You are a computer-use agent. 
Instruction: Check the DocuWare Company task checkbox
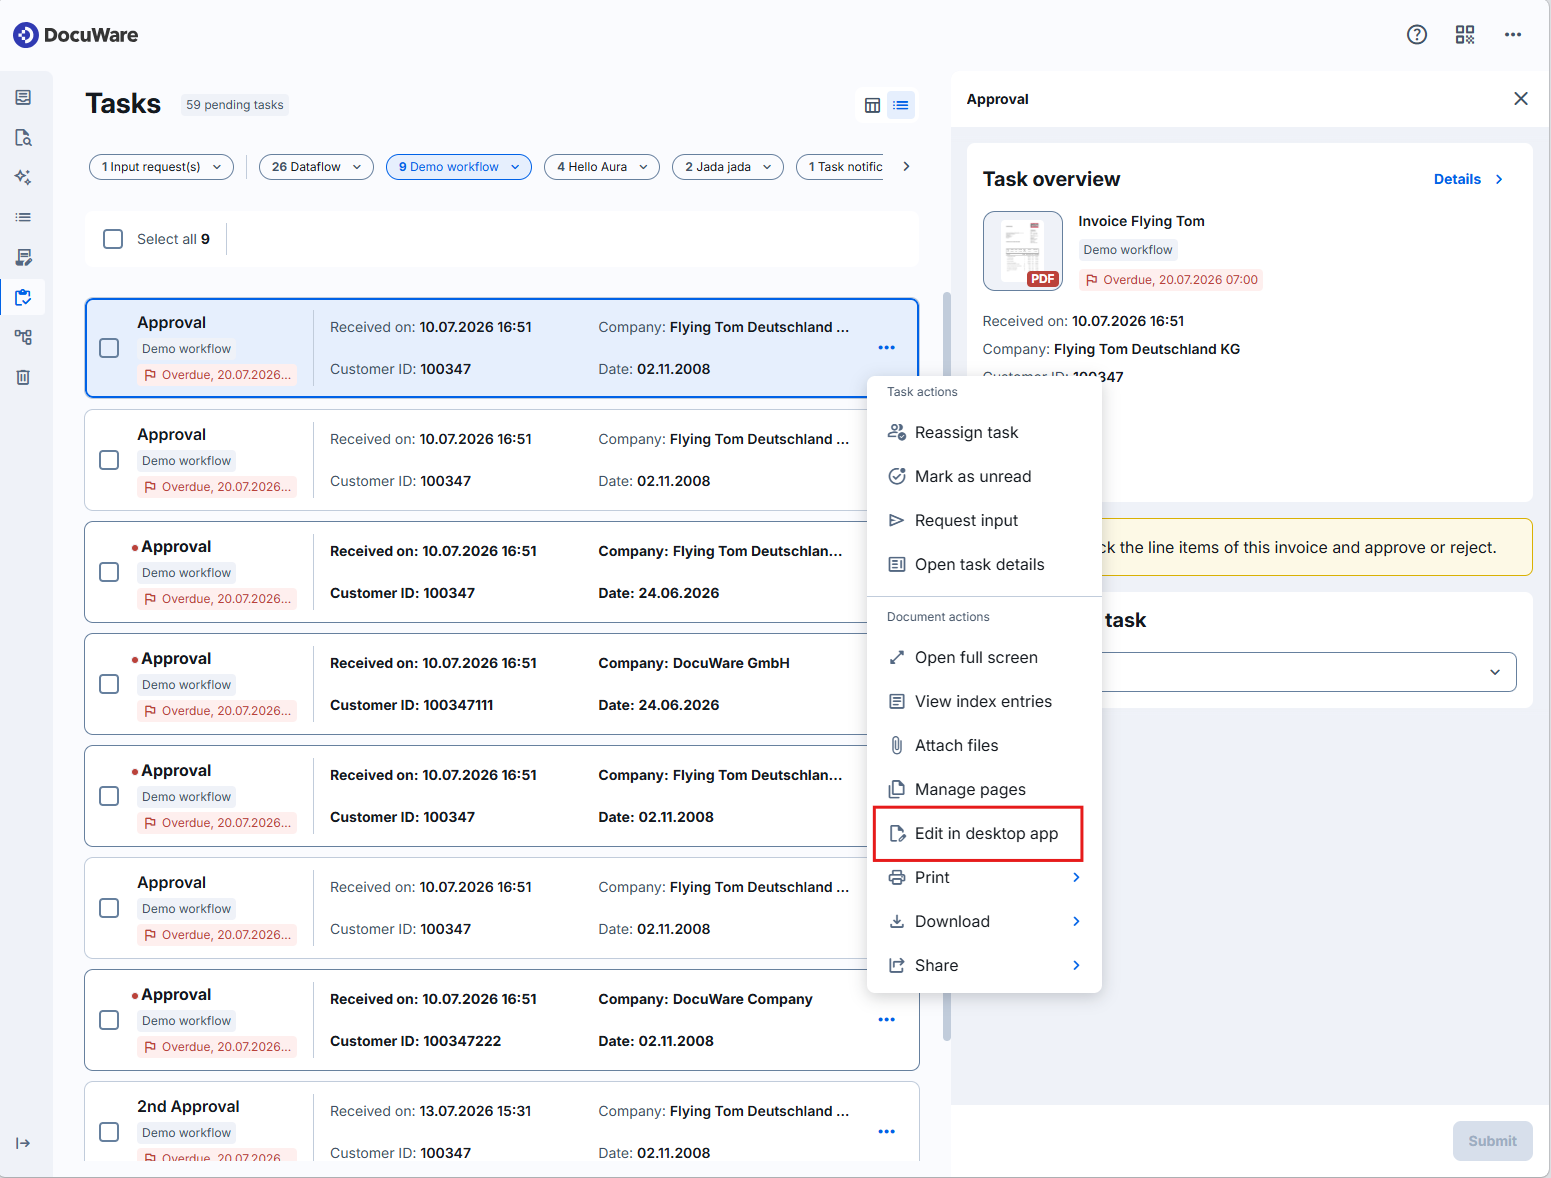(110, 1020)
